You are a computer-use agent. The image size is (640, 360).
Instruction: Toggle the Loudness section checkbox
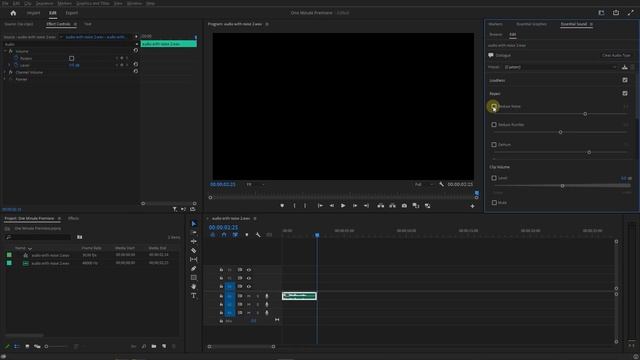point(625,80)
